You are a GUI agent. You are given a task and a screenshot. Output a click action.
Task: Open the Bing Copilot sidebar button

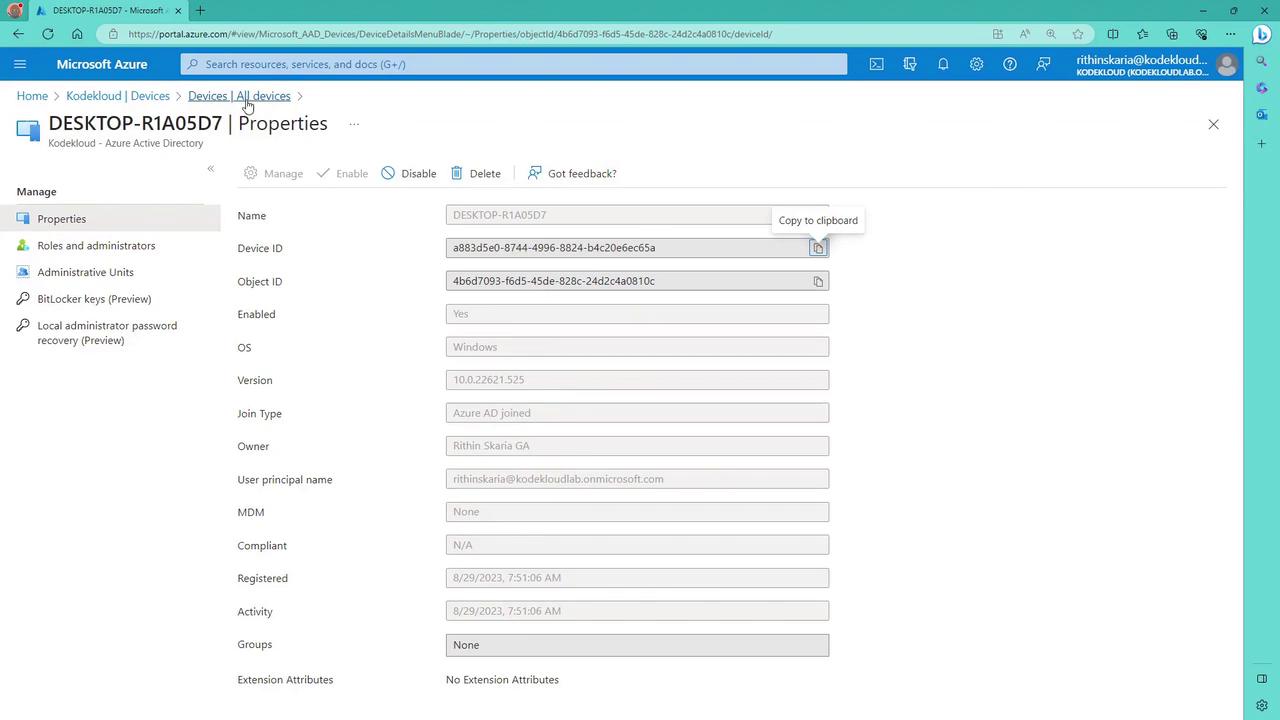click(x=1262, y=33)
